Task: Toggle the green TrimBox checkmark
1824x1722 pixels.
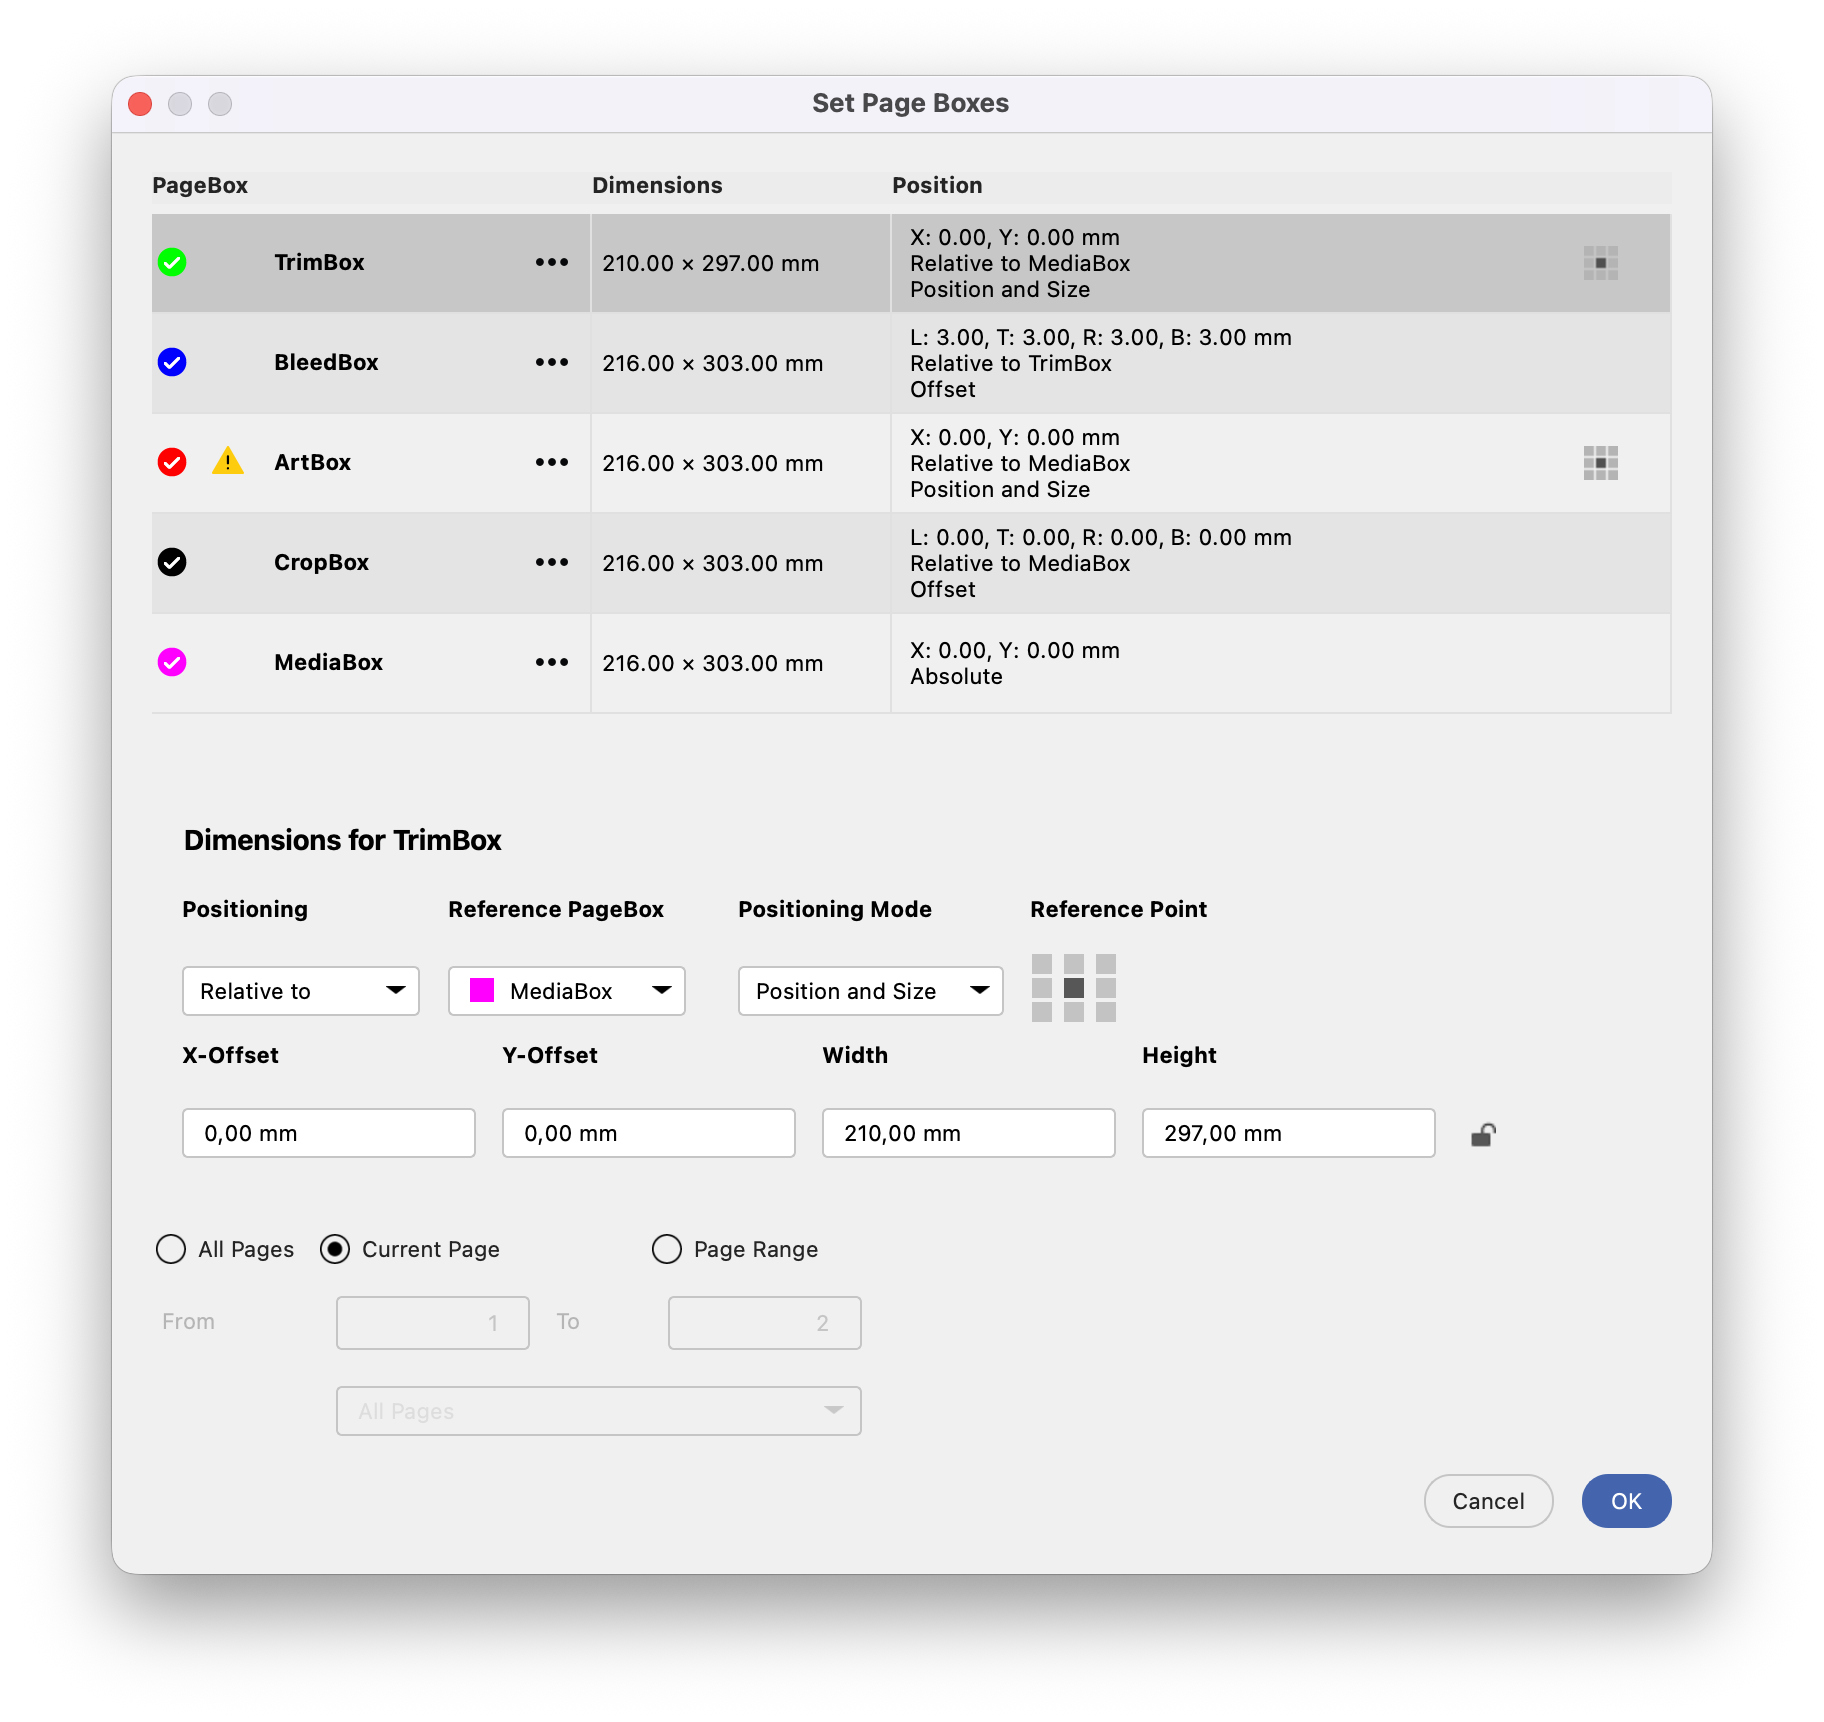Action: point(172,262)
